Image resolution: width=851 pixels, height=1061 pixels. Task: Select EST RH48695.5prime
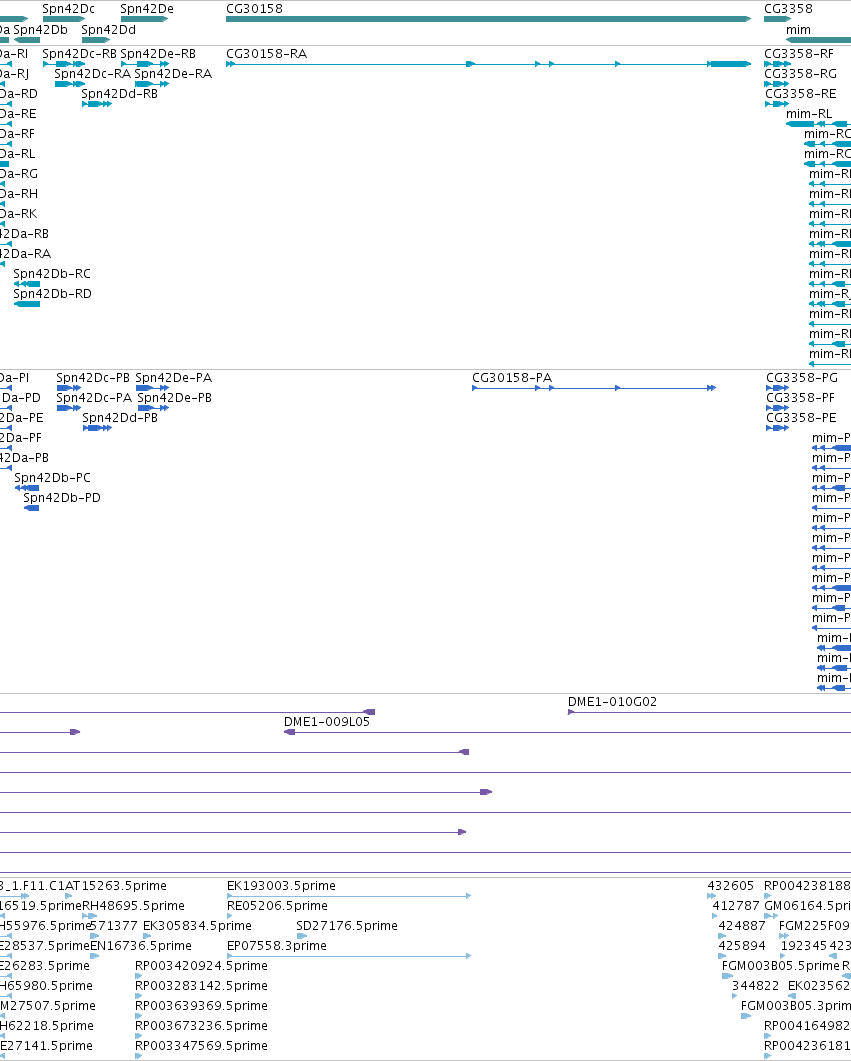coord(133,905)
